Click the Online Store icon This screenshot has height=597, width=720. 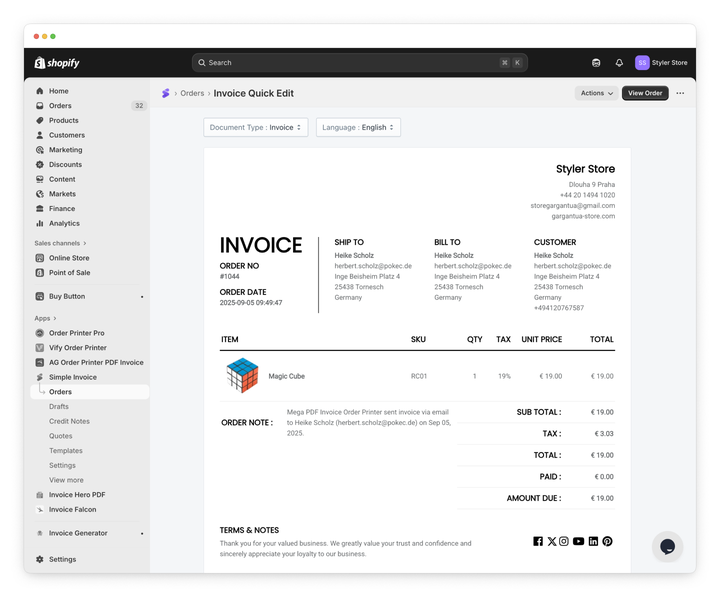click(40, 258)
